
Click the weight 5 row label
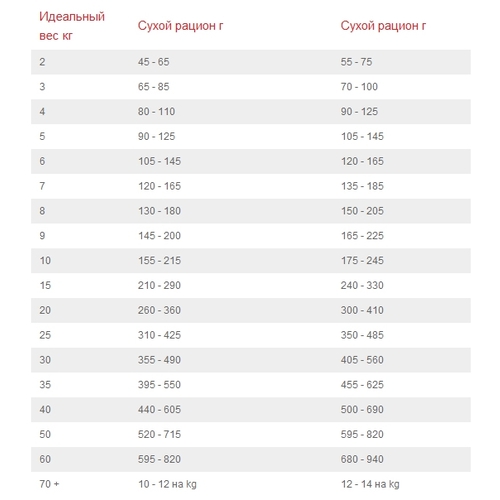42,136
